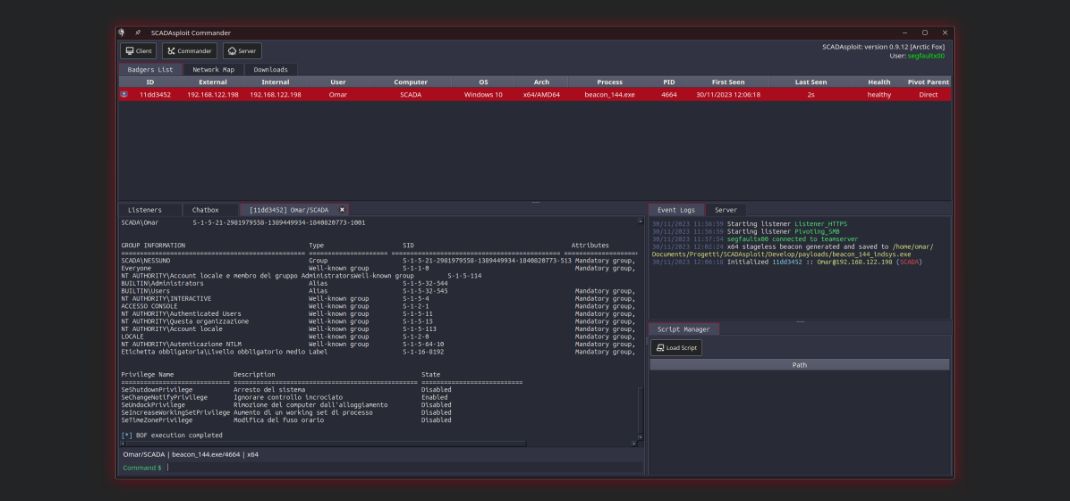This screenshot has width=1070, height=501.
Task: Sort by the Last Seen column header
Action: click(x=811, y=82)
